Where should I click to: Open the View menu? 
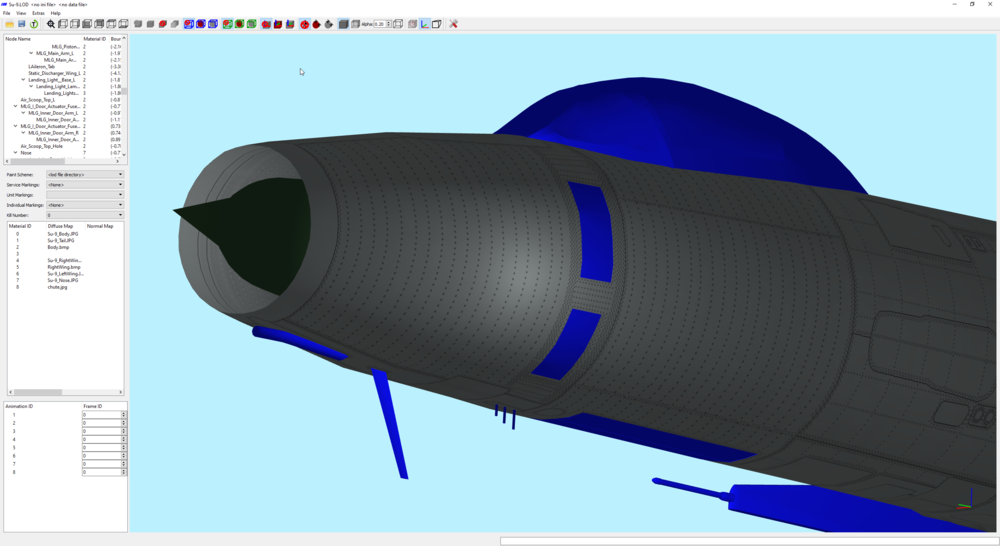pos(21,13)
